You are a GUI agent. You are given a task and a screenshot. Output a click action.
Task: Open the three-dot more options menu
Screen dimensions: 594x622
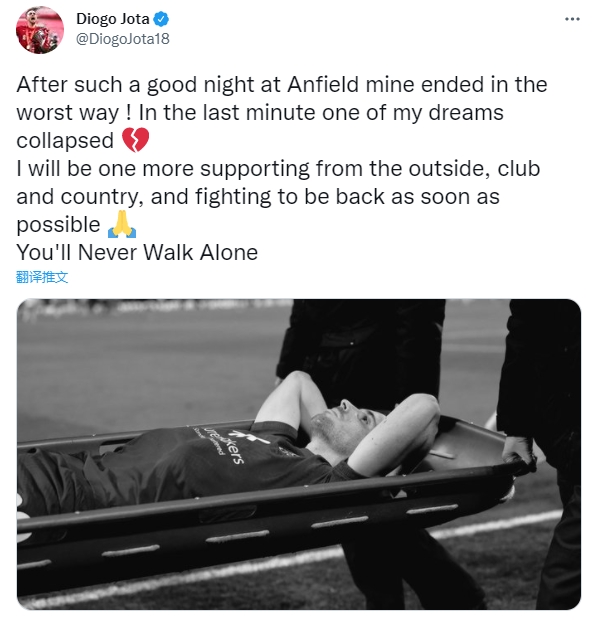click(x=572, y=19)
